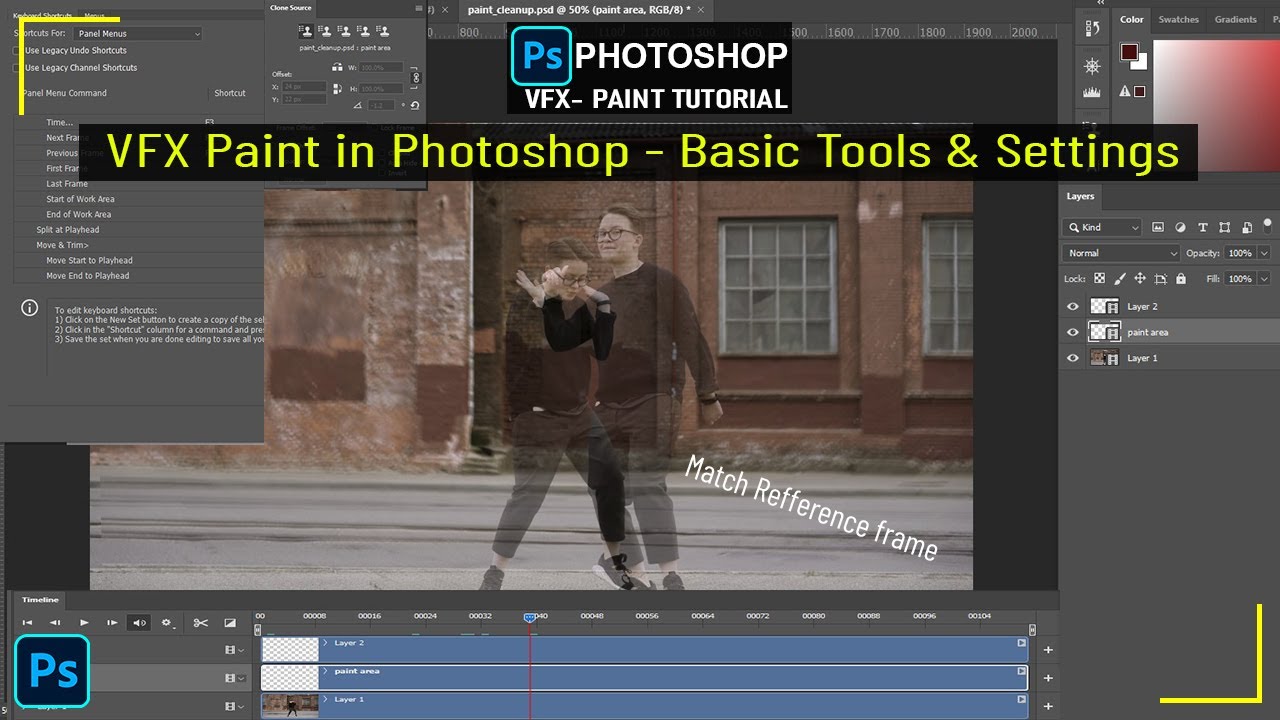Screen dimensions: 1280x720
Task: Open Layer 2 filmstrip menu in timeline
Action: (235, 650)
